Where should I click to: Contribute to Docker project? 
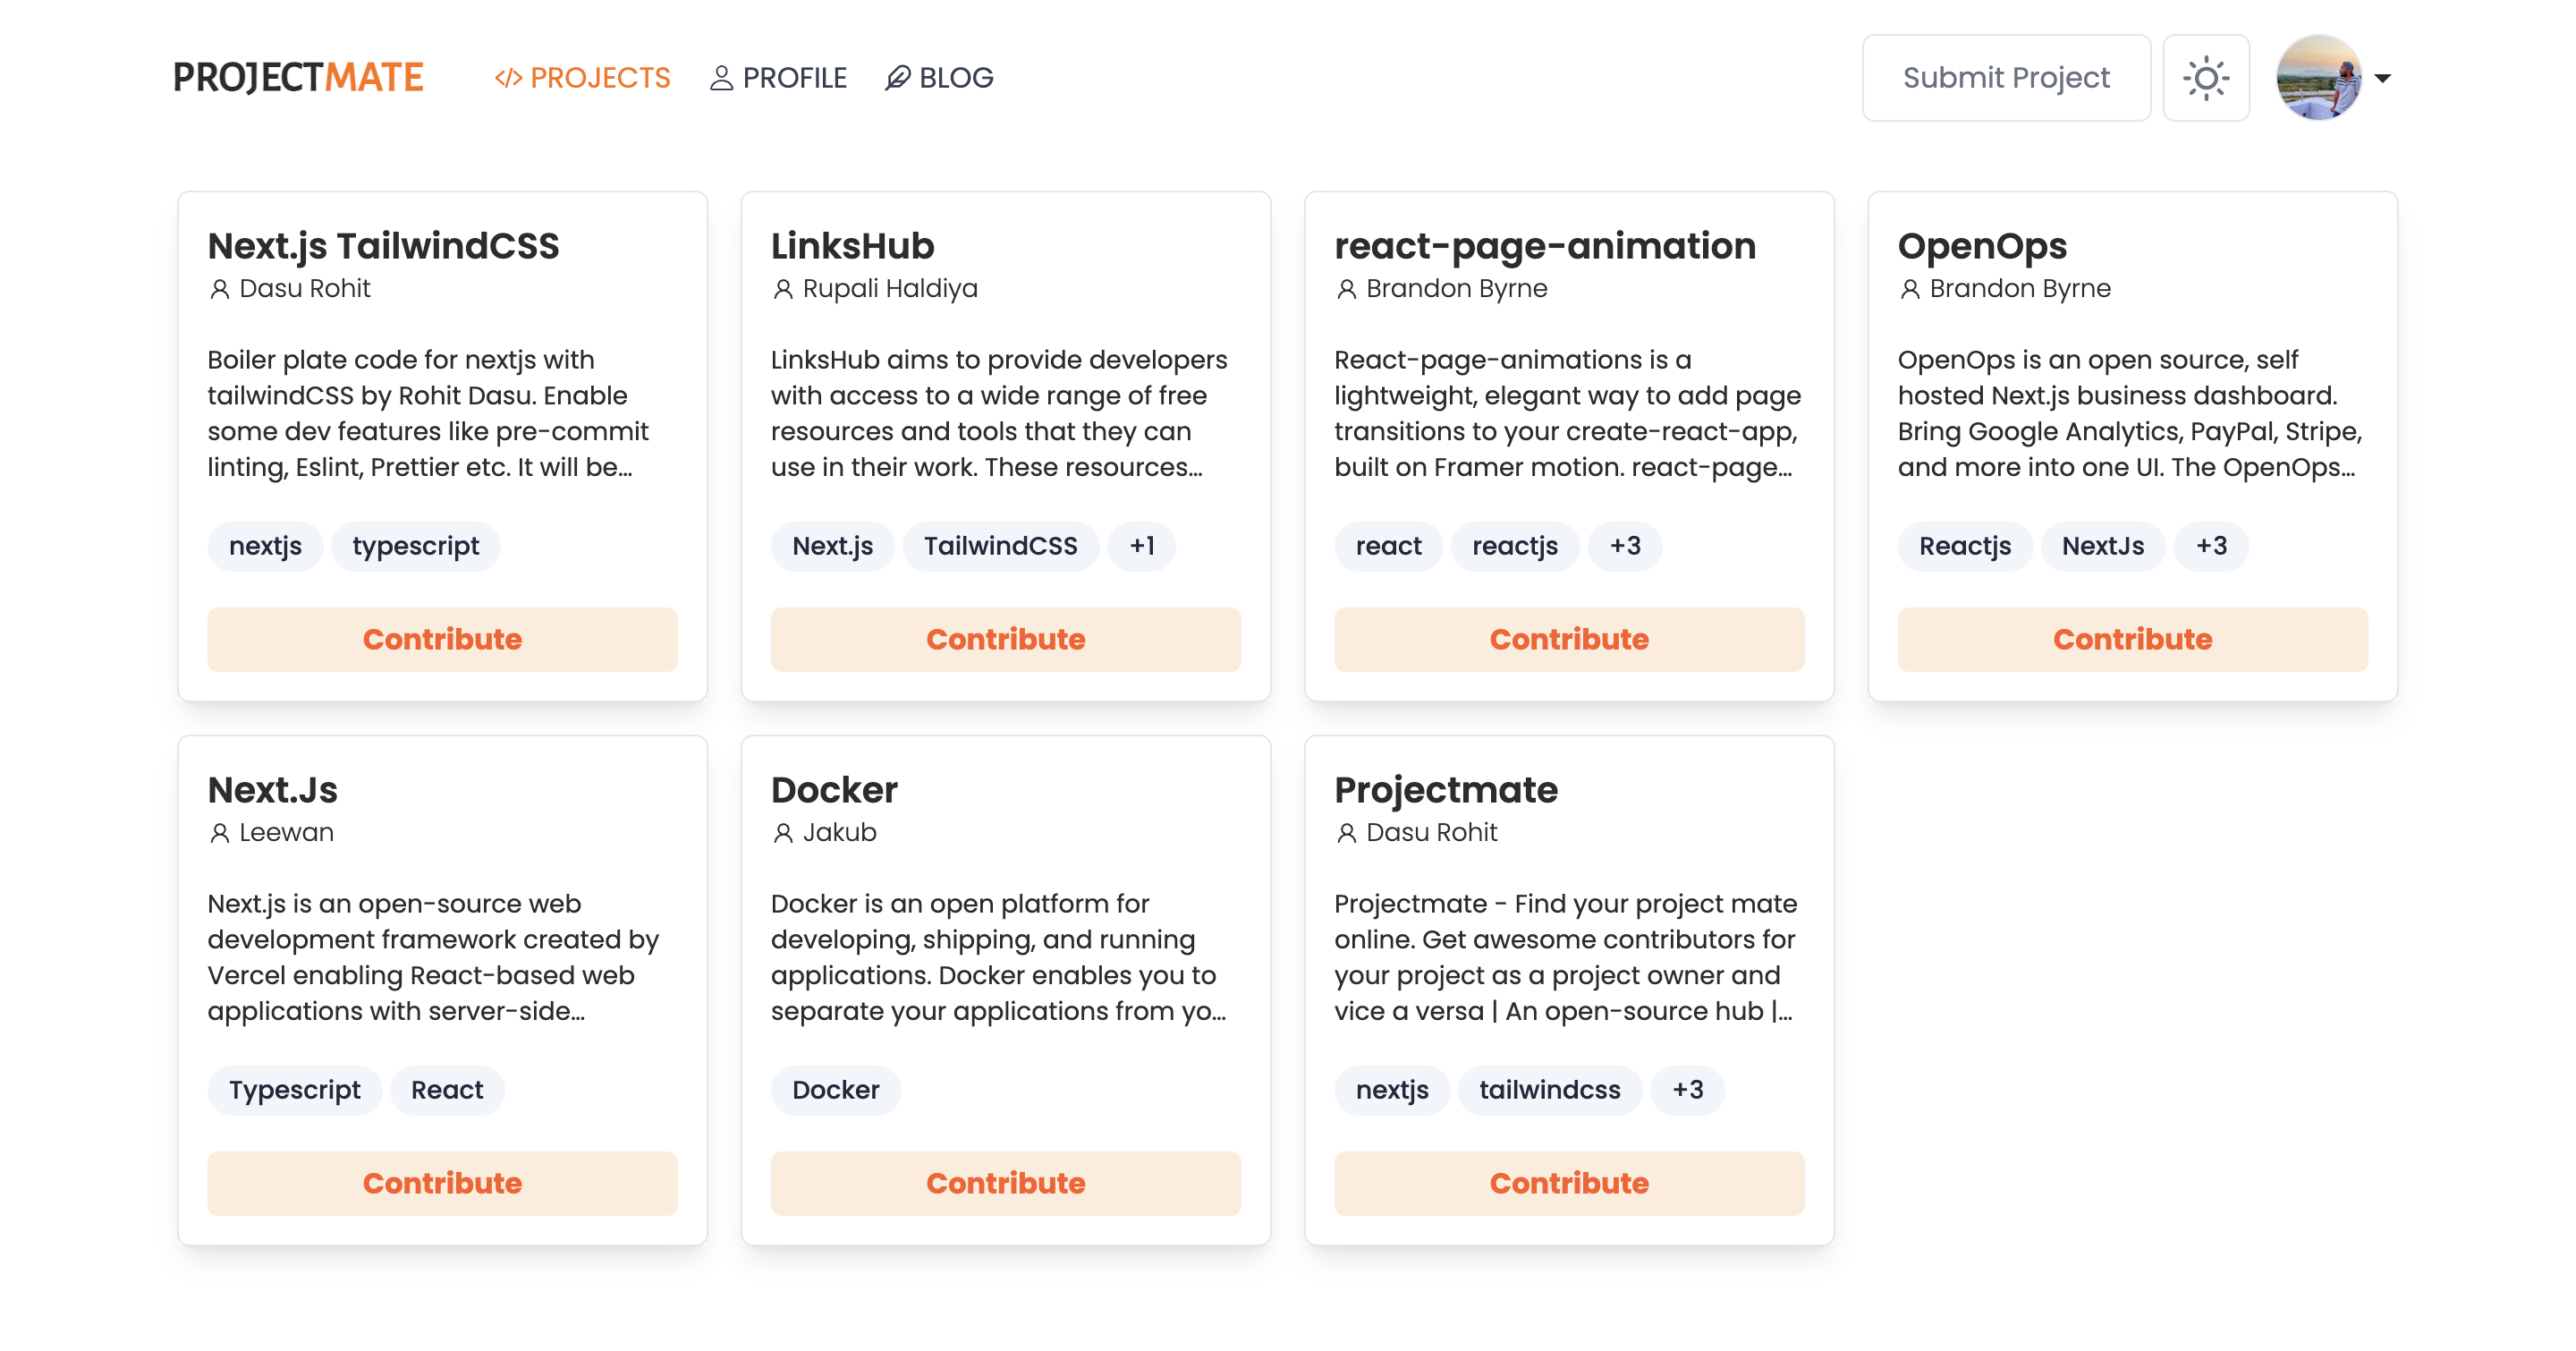pos(1006,1183)
